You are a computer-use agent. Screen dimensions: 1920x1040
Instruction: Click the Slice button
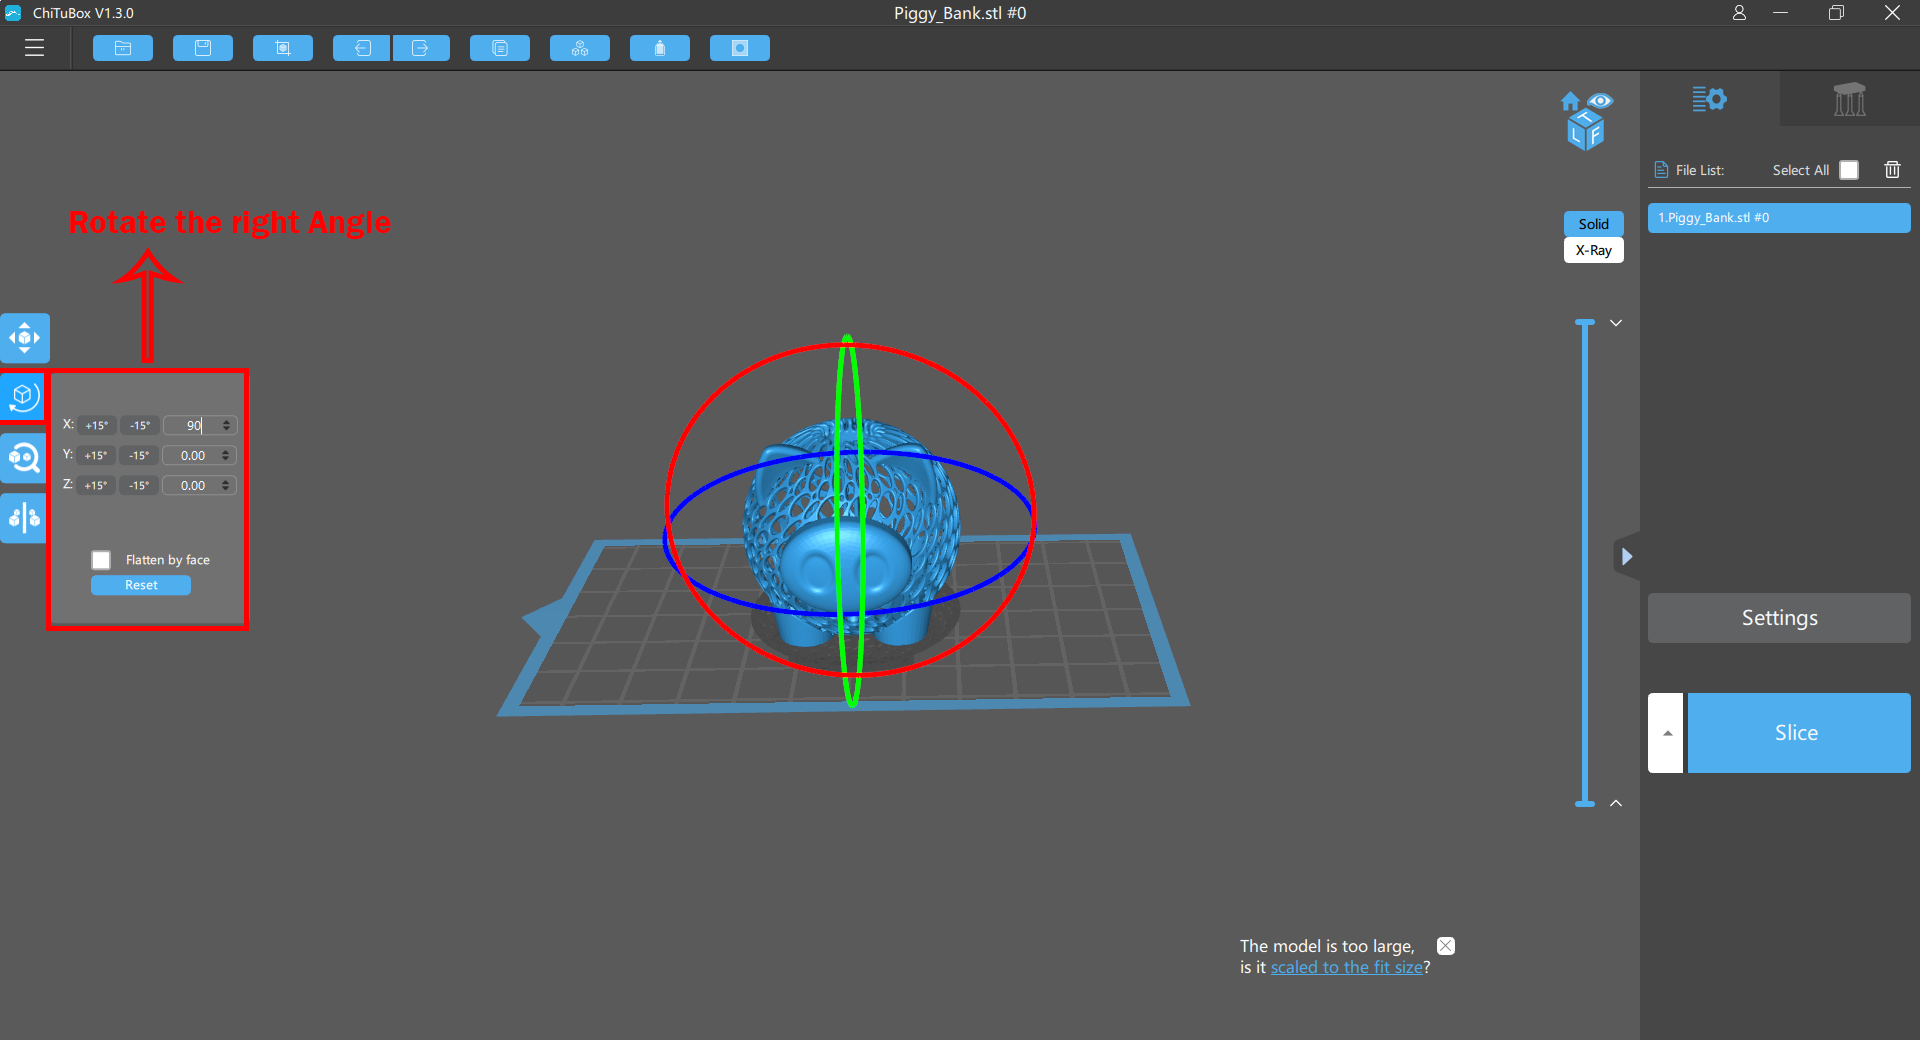point(1798,733)
